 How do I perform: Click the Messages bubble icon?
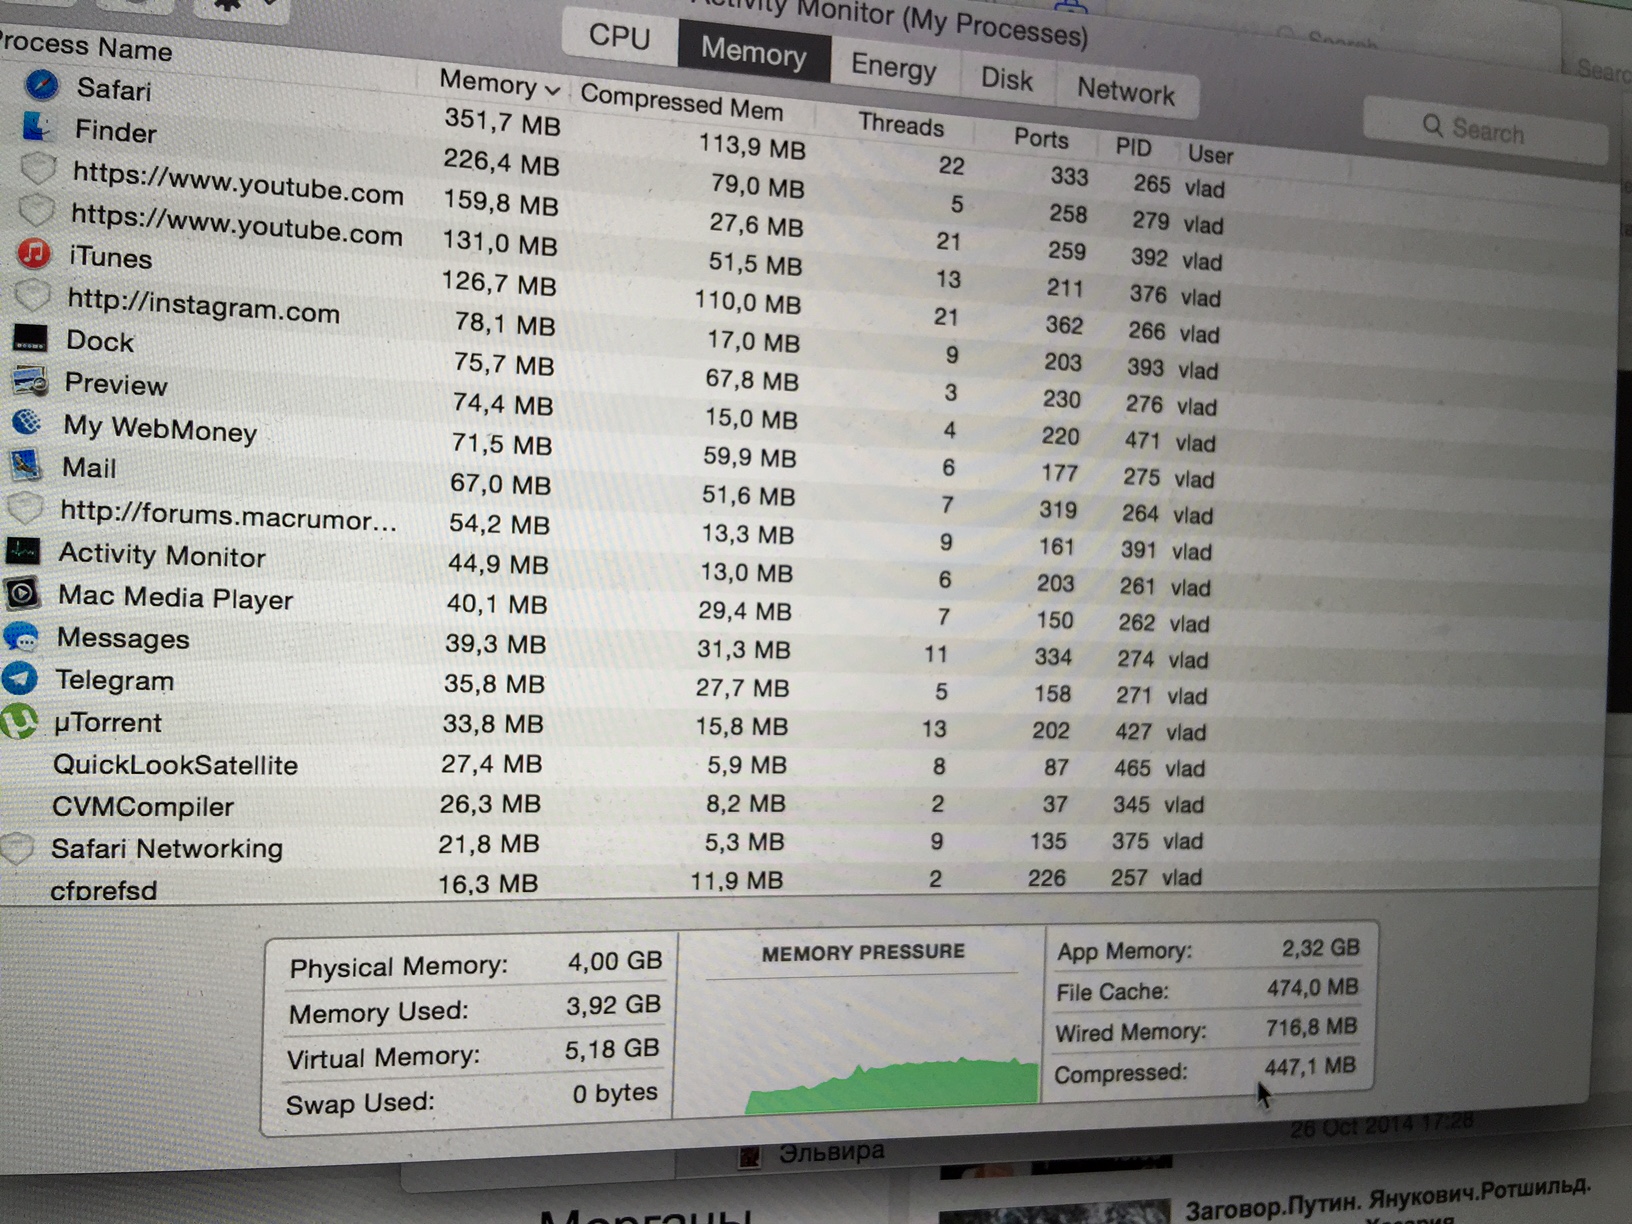(20, 636)
